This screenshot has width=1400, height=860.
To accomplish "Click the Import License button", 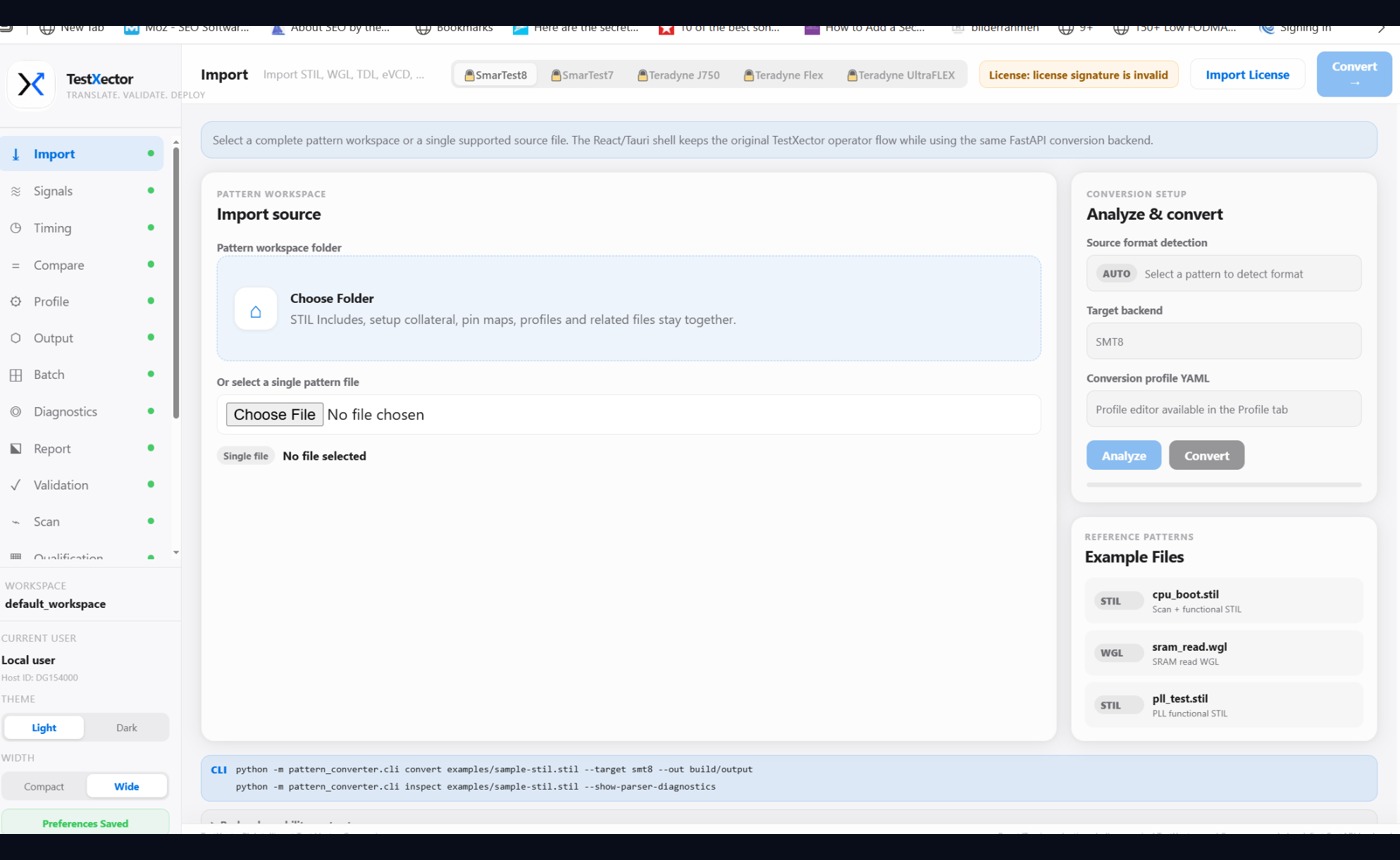I will pyautogui.click(x=1247, y=75).
